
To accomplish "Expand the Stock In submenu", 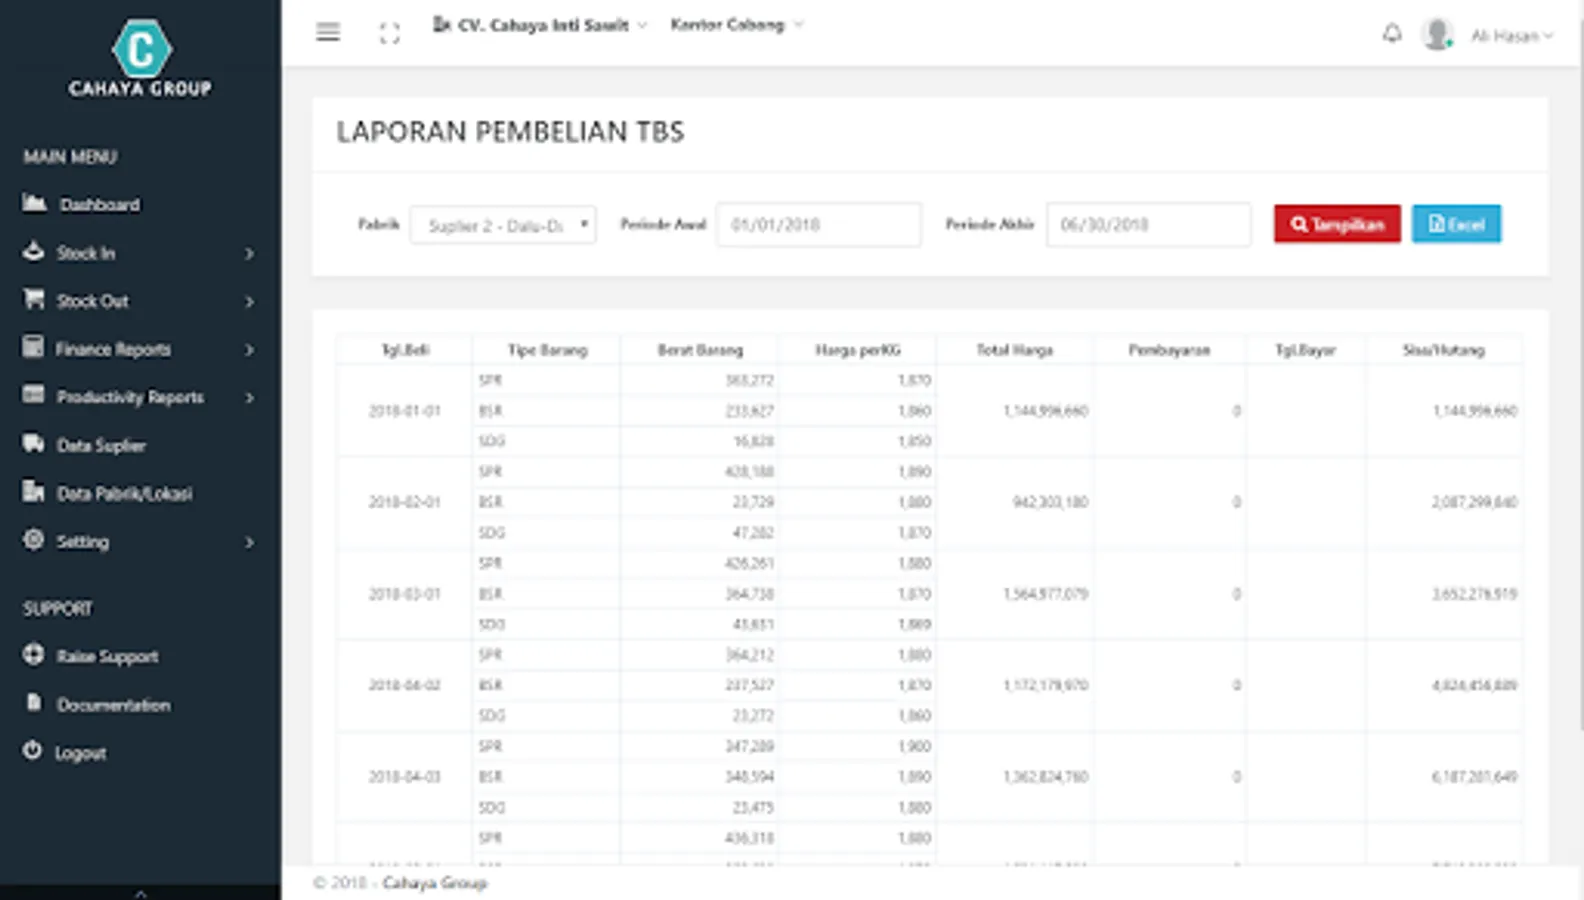I will coord(140,253).
